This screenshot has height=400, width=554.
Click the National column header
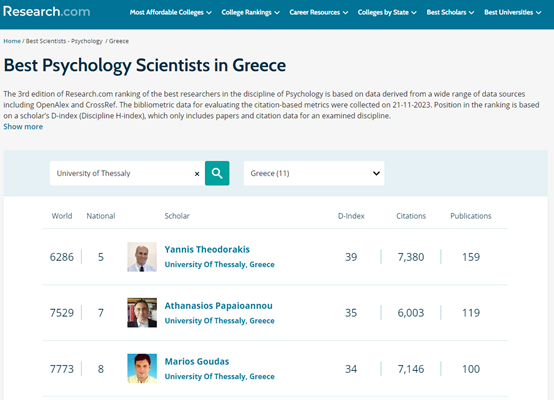coord(101,216)
